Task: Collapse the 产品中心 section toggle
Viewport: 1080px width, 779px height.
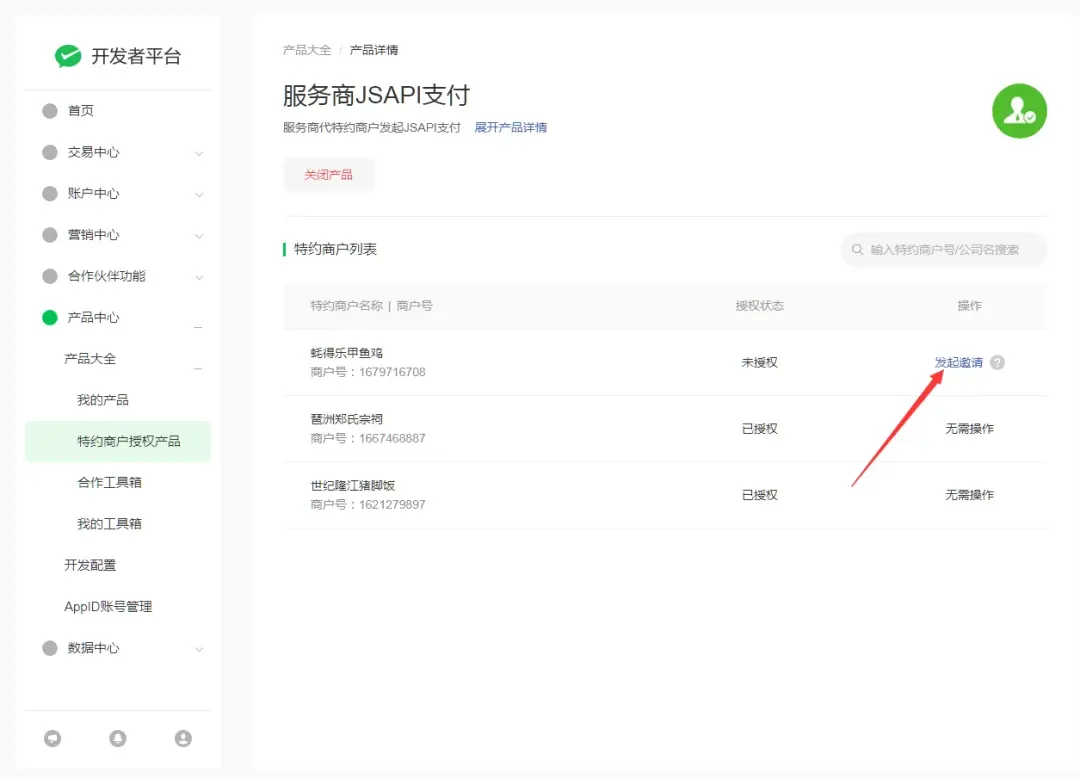Action: coord(198,327)
